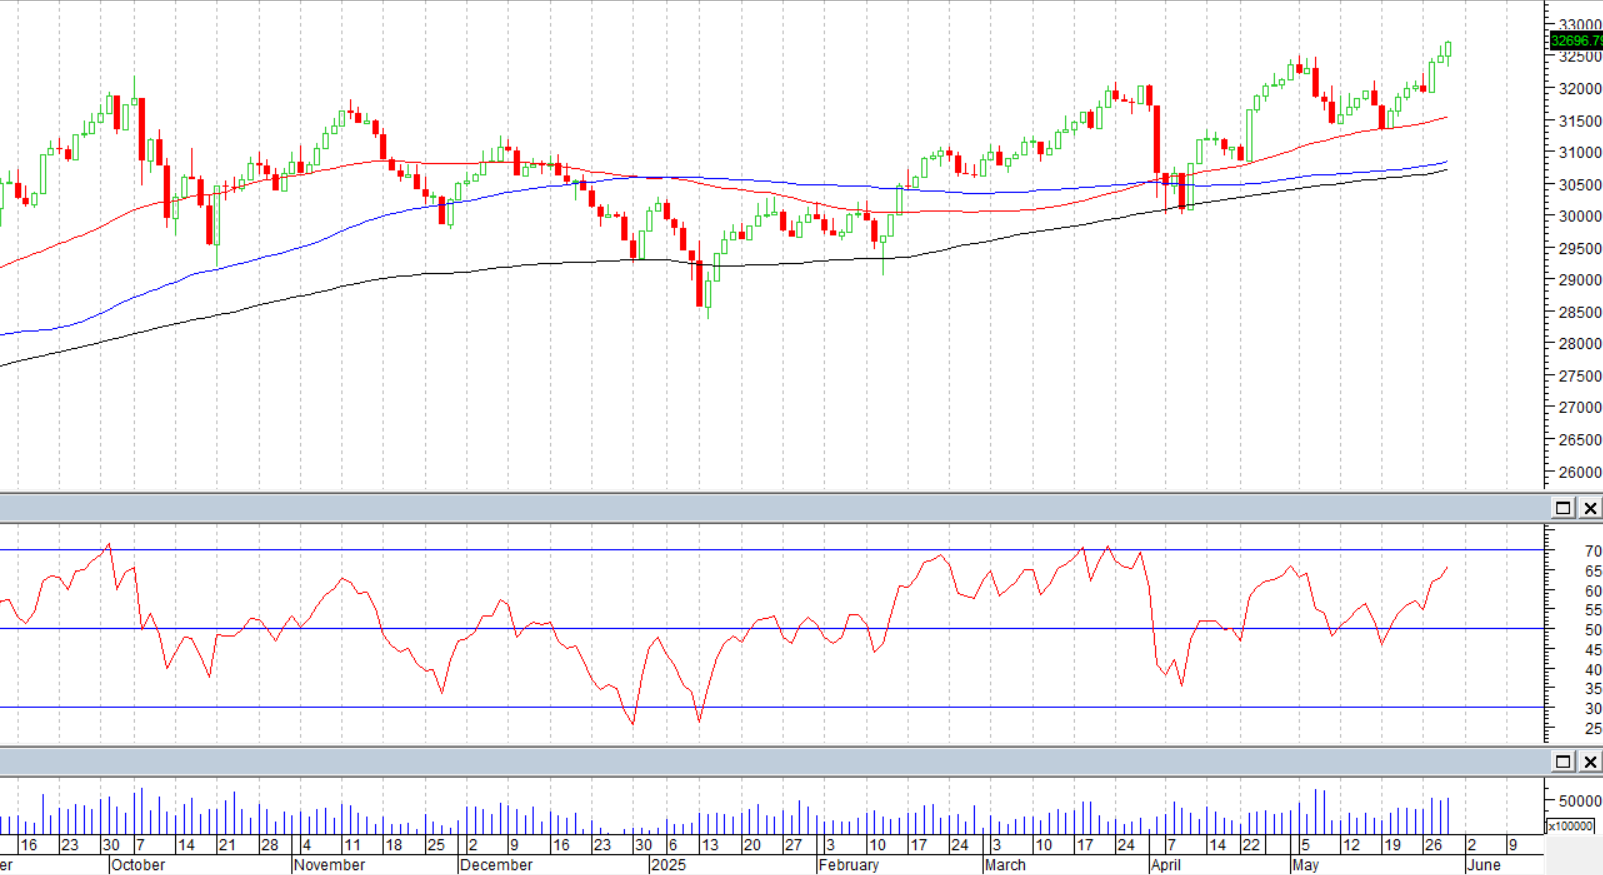The width and height of the screenshot is (1603, 875).
Task: Select the April label on time axis
Action: pos(1165,865)
